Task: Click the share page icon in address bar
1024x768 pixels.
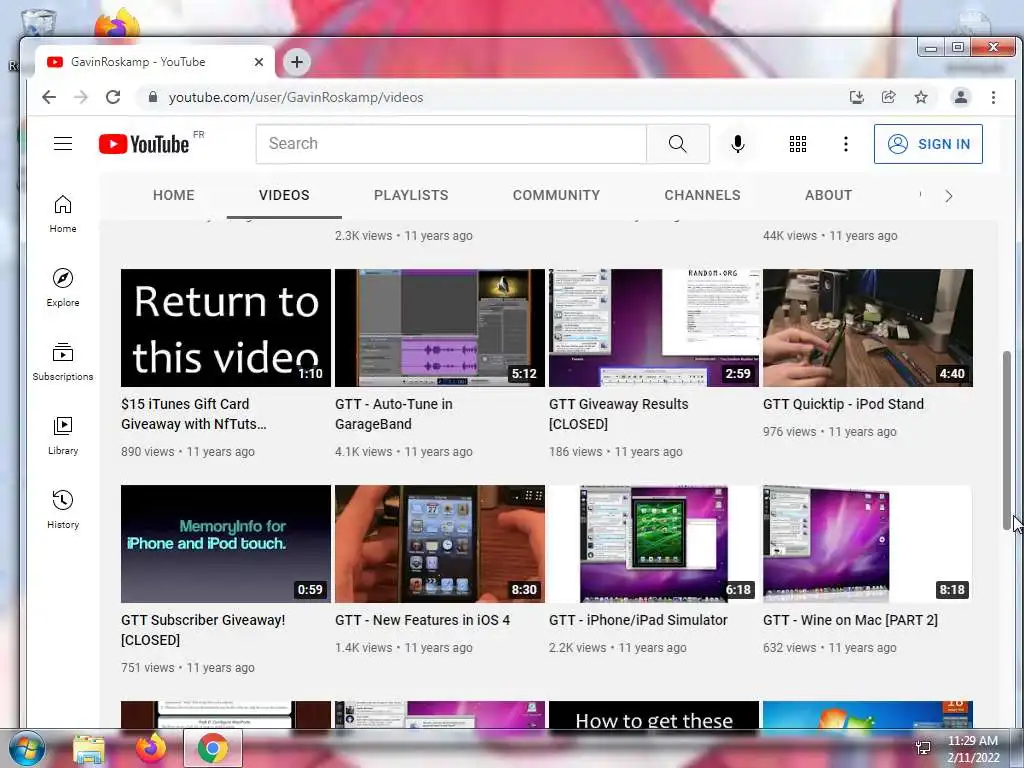Action: (889, 97)
